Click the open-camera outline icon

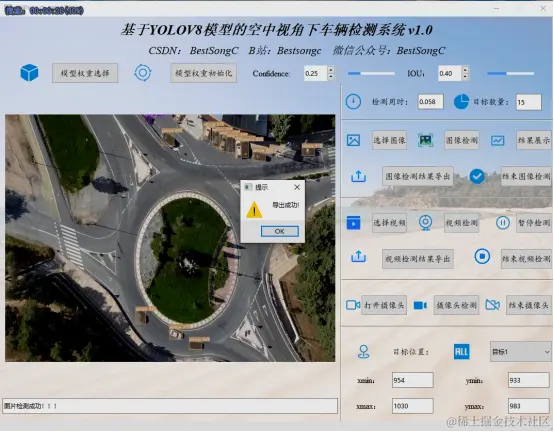point(353,305)
